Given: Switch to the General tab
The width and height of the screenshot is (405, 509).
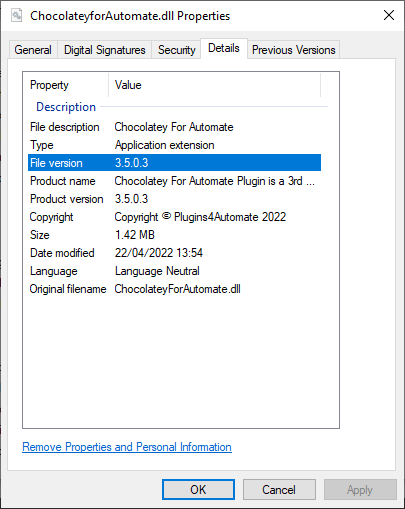Looking at the screenshot, I should coord(33,50).
